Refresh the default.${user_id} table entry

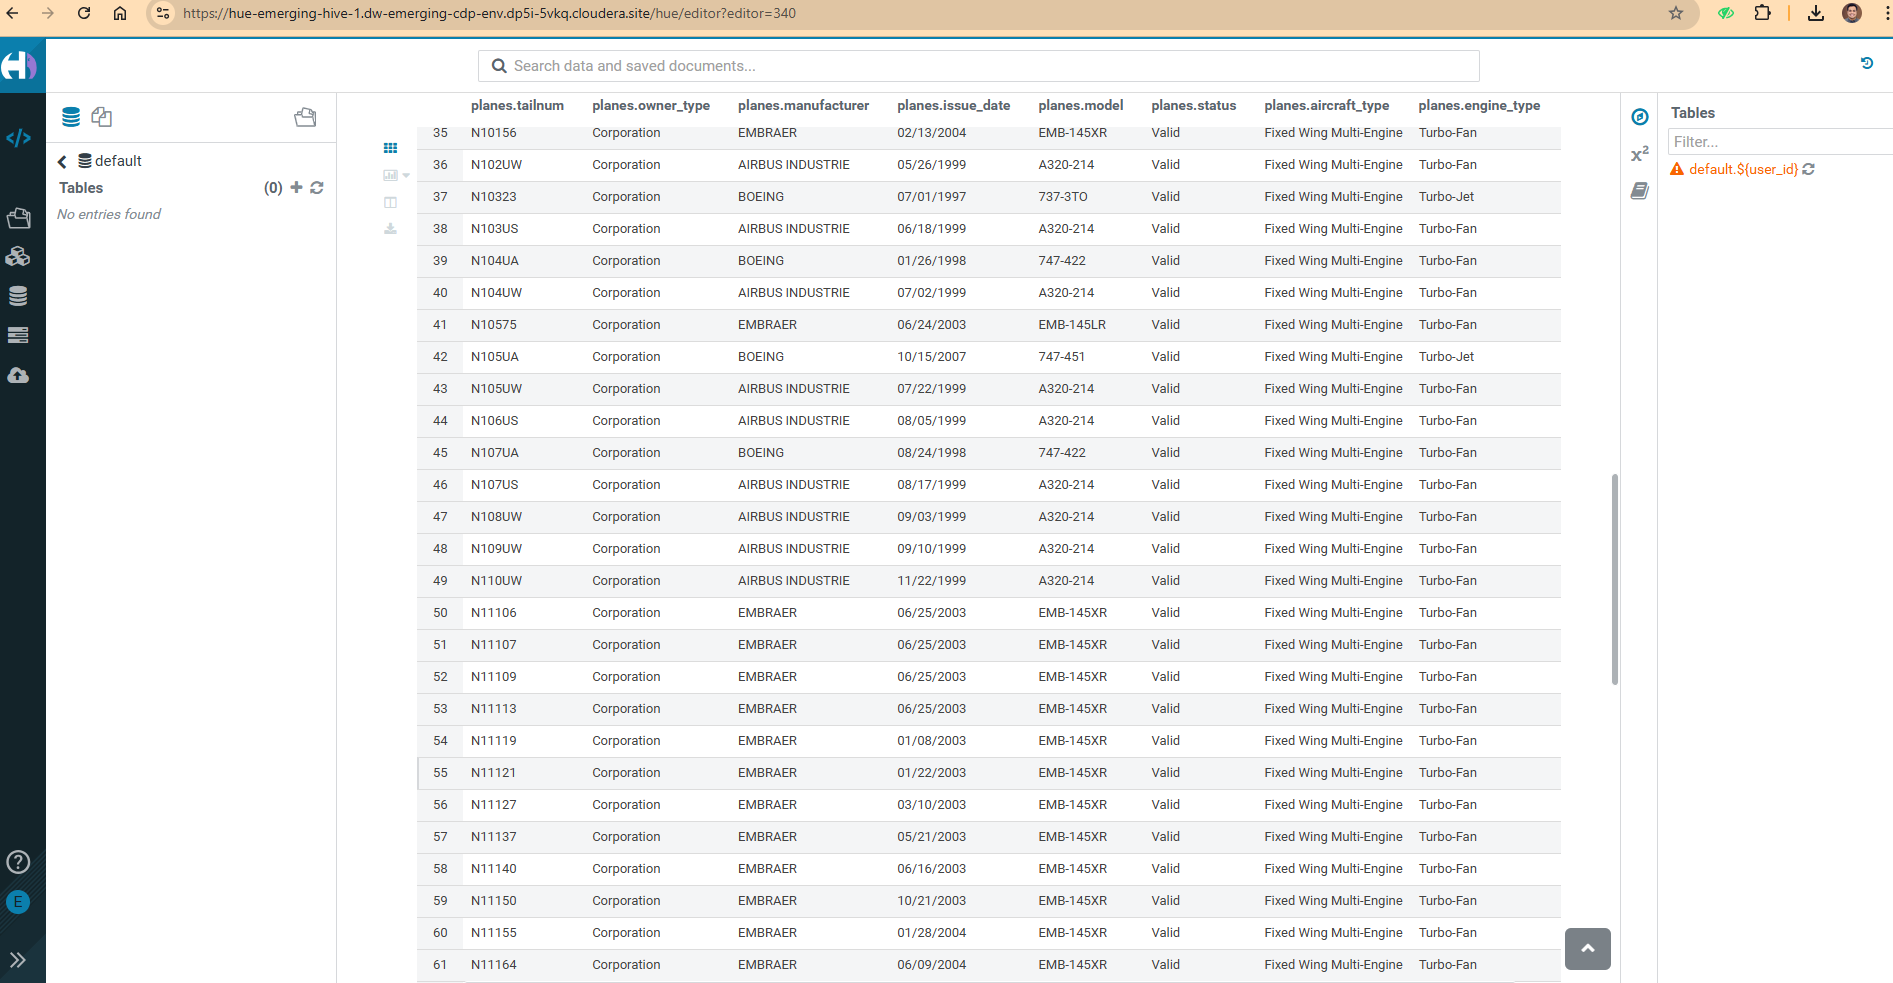[1808, 169]
